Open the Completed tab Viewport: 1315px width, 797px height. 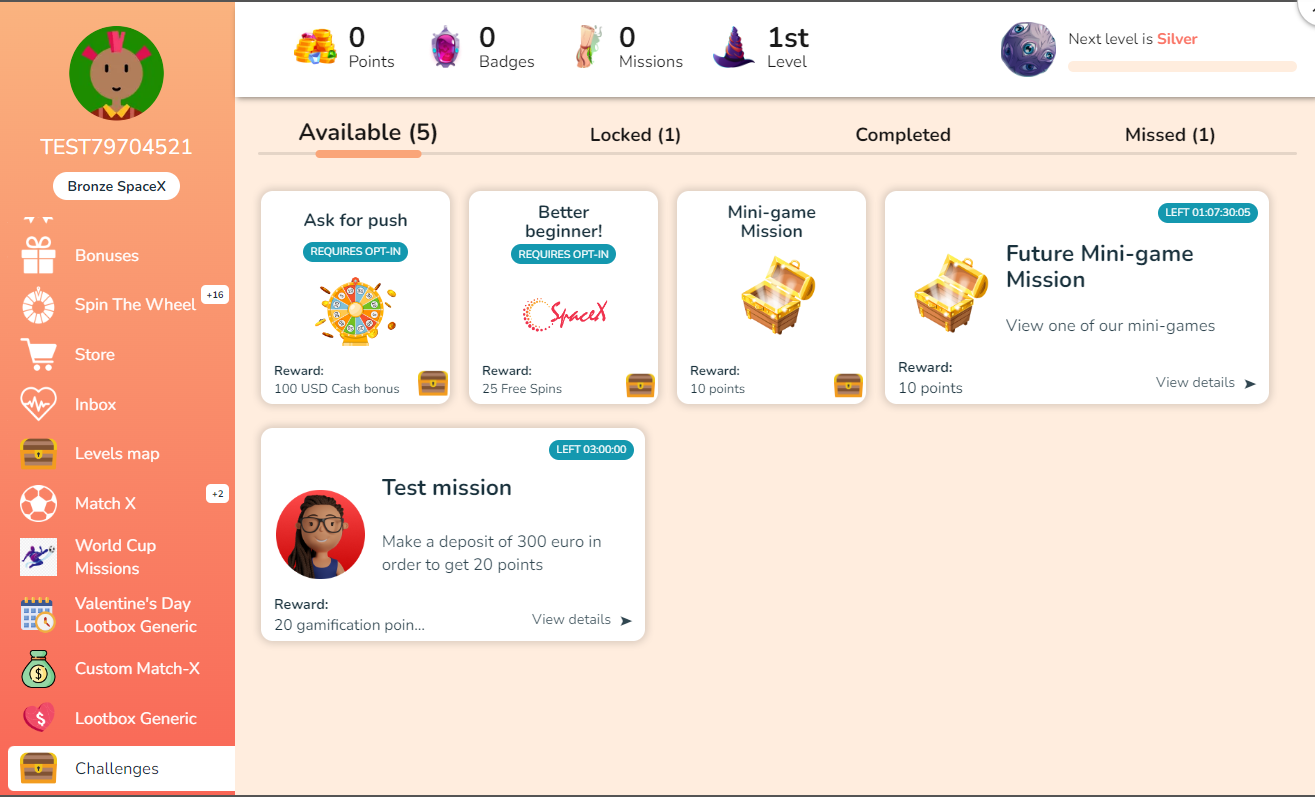(903, 135)
